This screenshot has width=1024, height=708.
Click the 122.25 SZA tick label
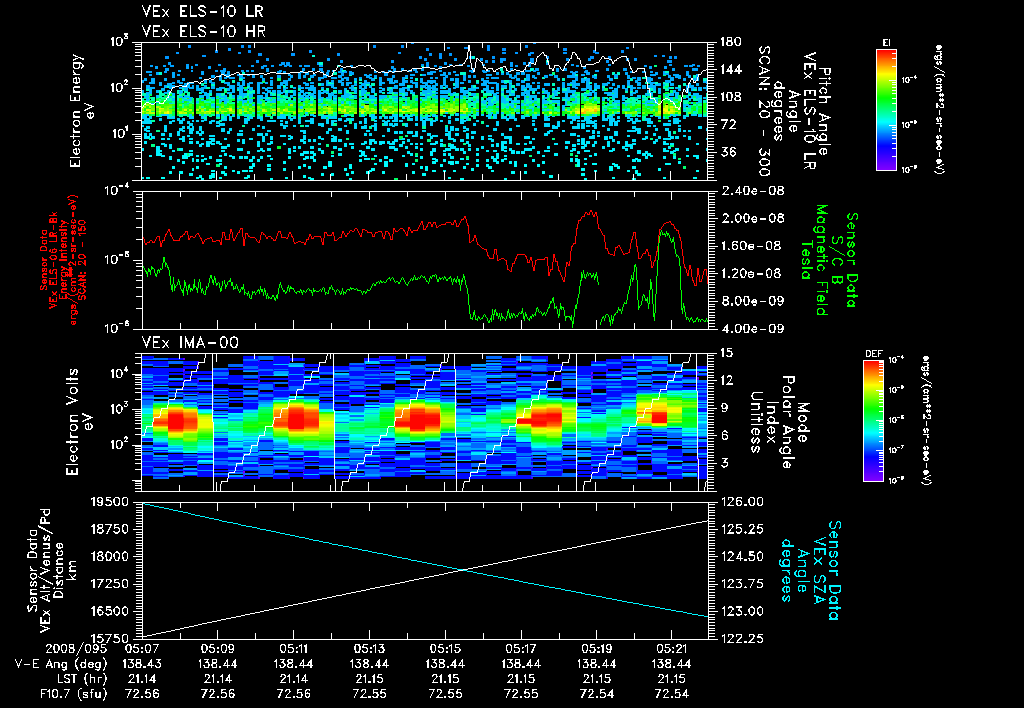click(741, 638)
